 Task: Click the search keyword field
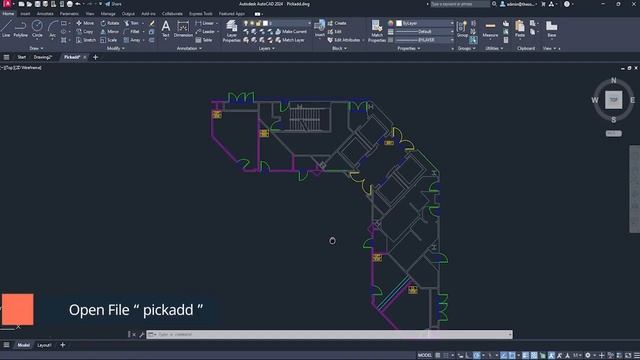[460, 4]
